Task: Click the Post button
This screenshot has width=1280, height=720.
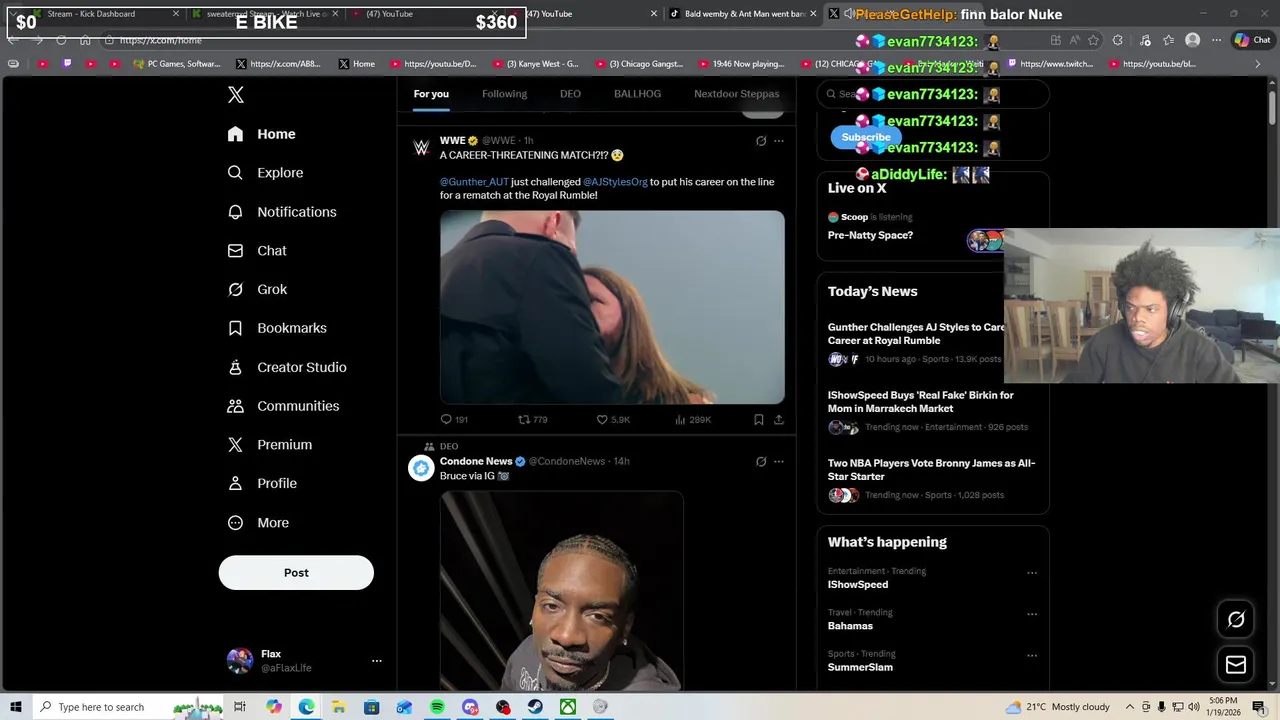Action: point(296,573)
